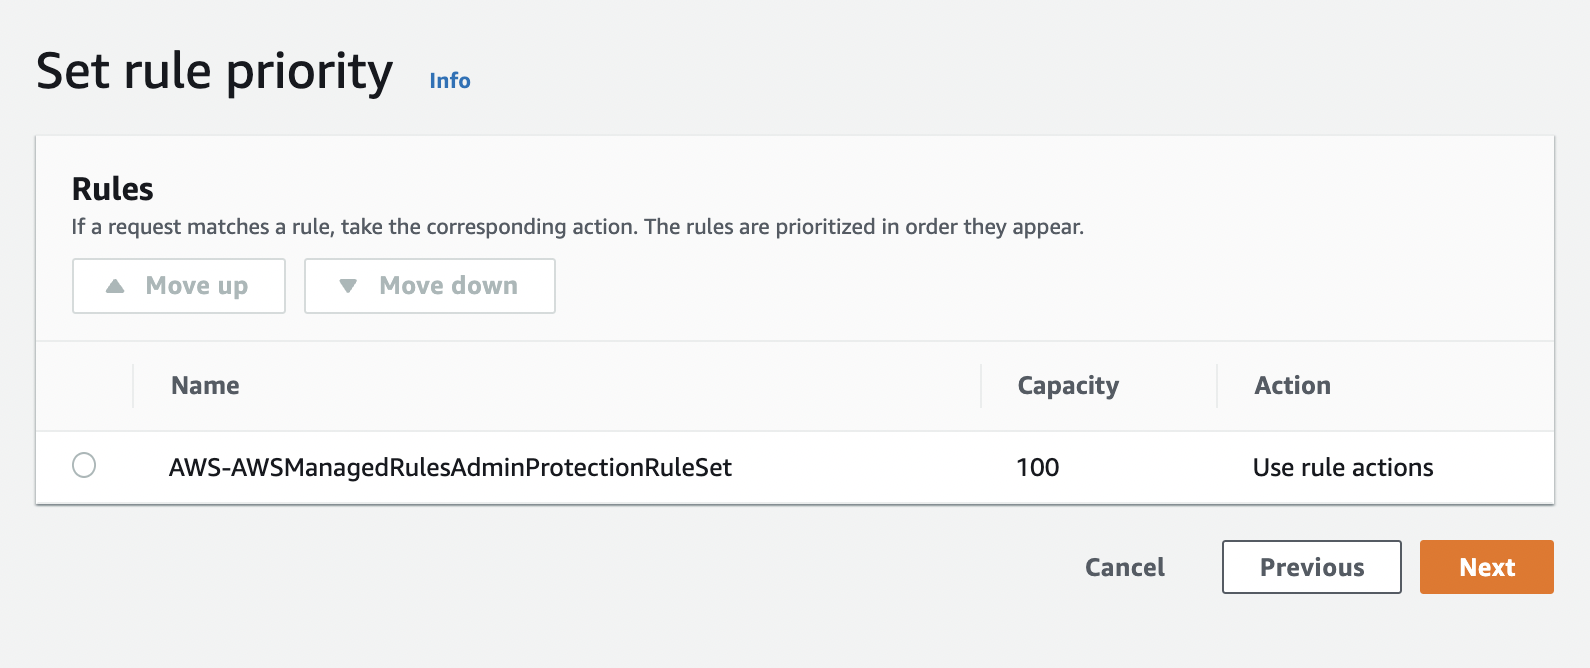1590x668 pixels.
Task: Cancel the rule priority setup
Action: point(1125,567)
